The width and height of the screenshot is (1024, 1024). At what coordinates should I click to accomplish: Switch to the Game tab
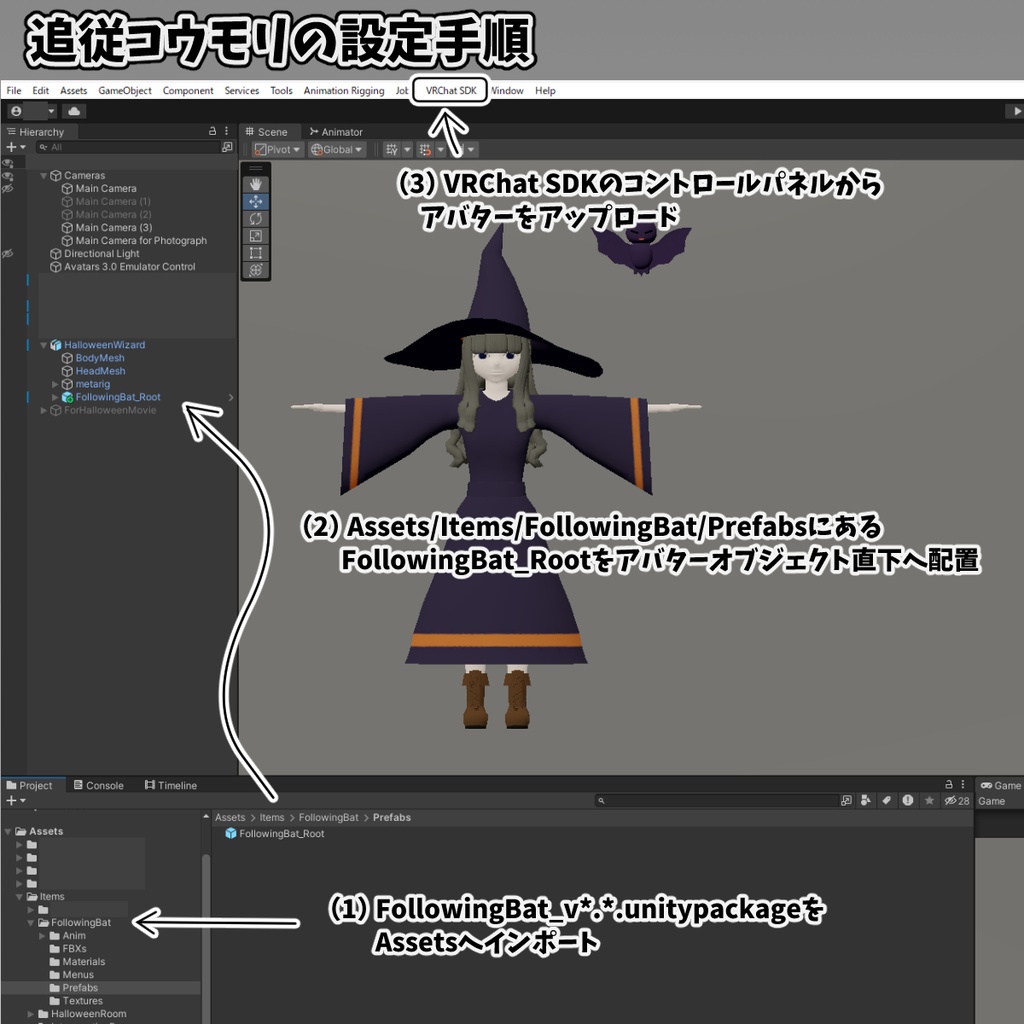pos(1000,785)
